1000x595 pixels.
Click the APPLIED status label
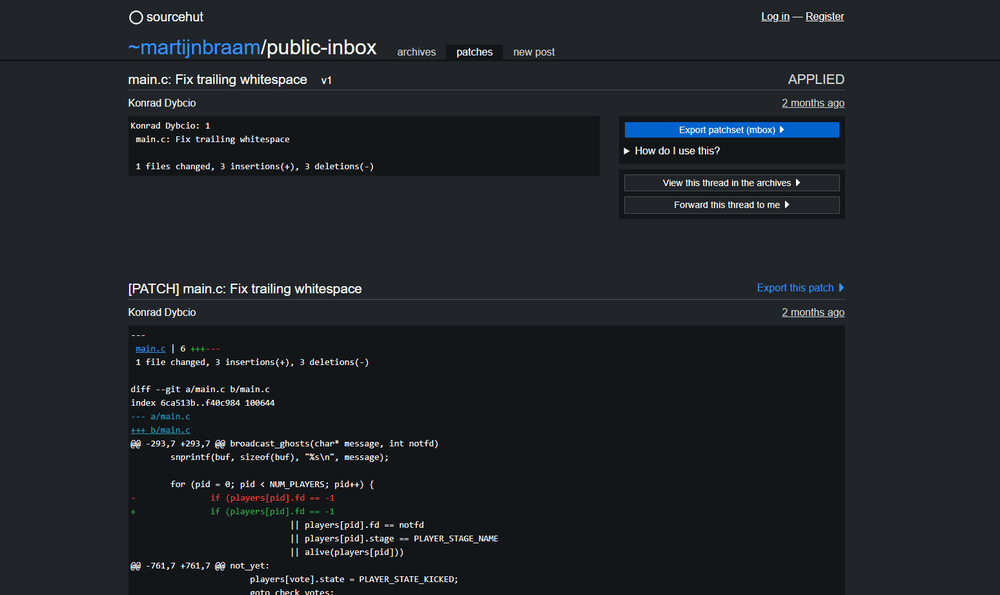pyautogui.click(x=816, y=80)
